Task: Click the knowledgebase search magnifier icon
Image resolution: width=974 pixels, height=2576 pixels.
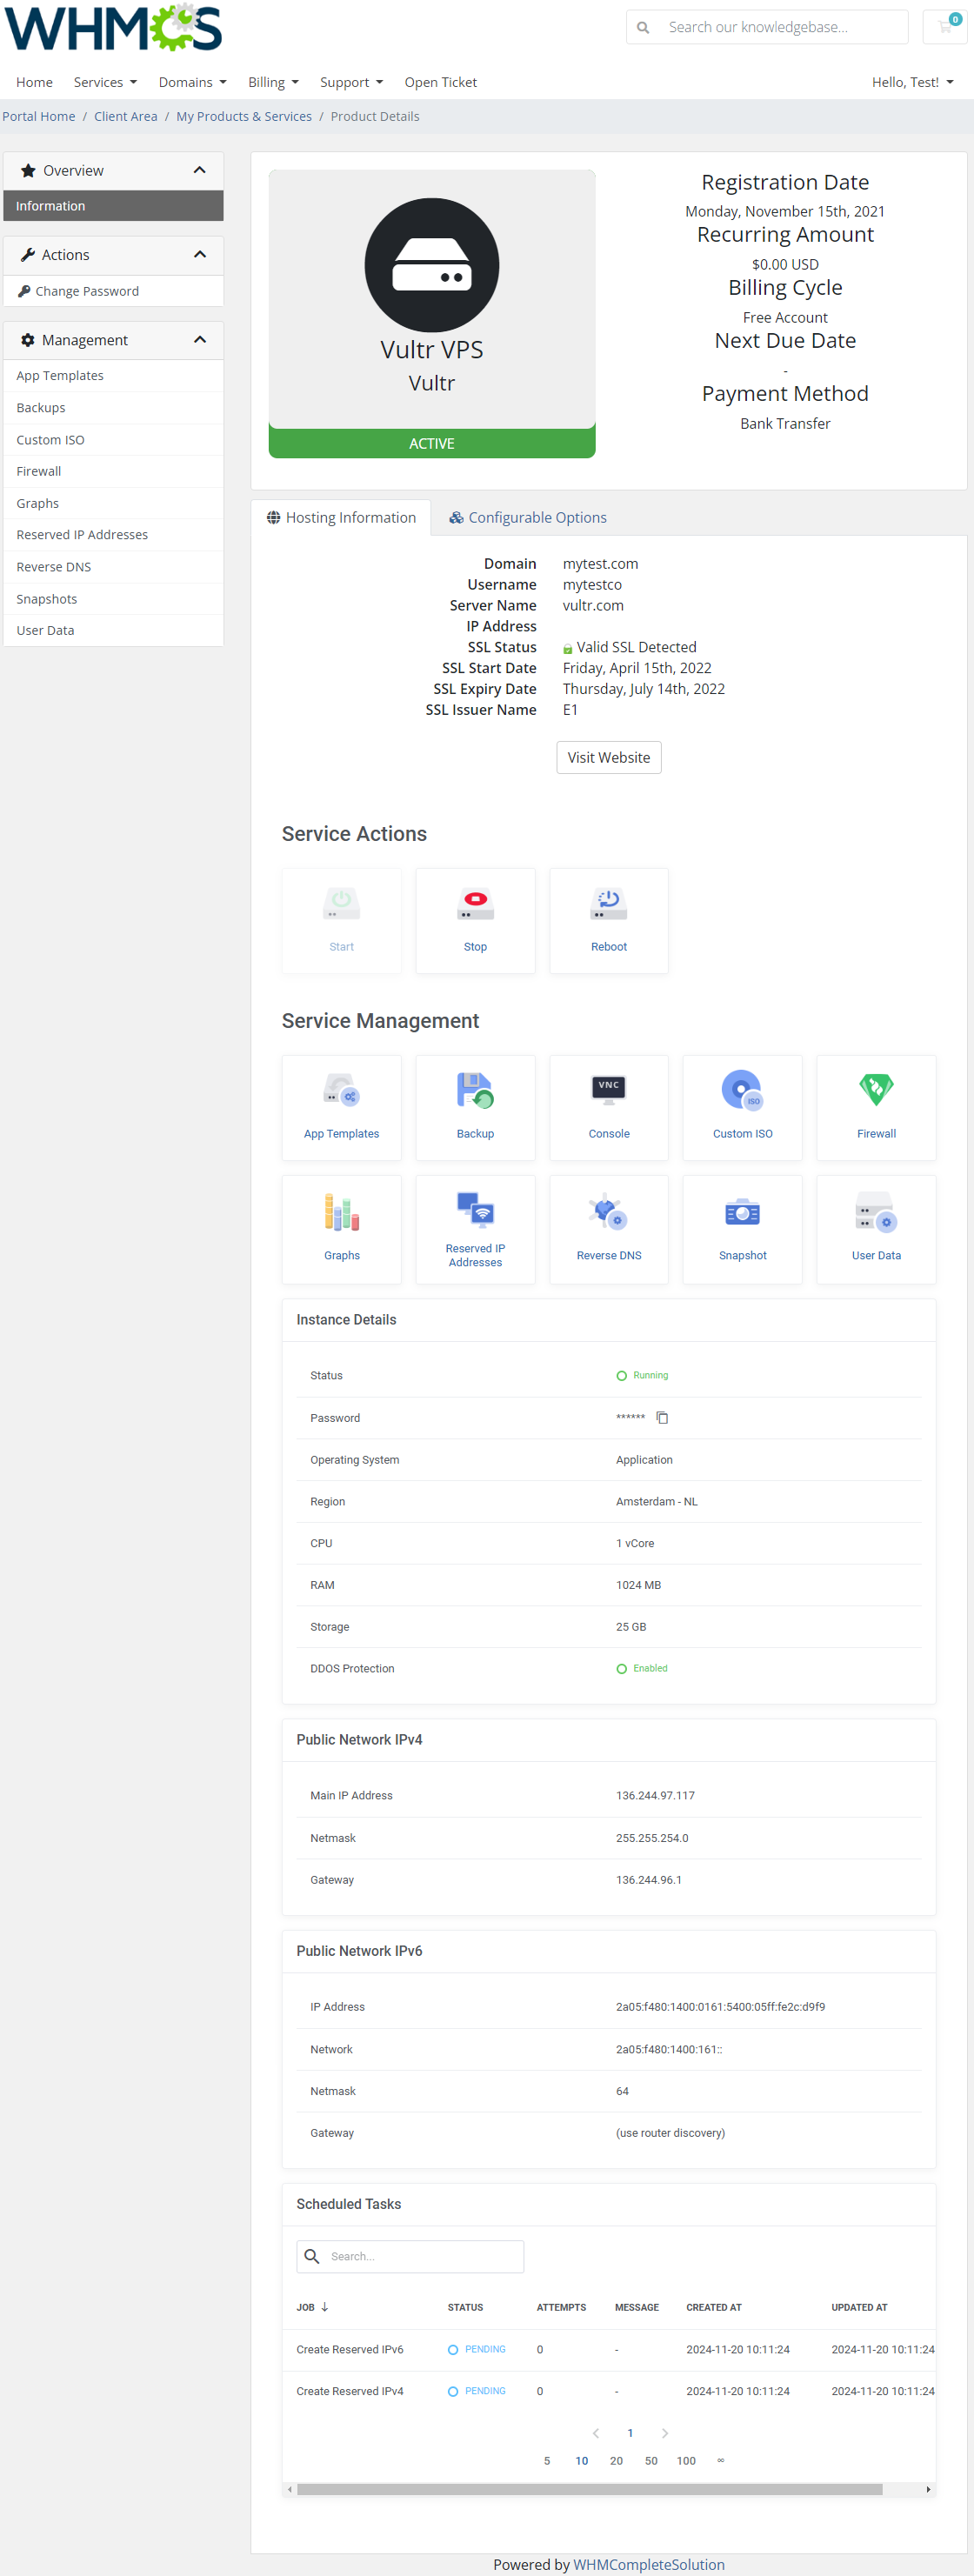Action: [x=643, y=27]
